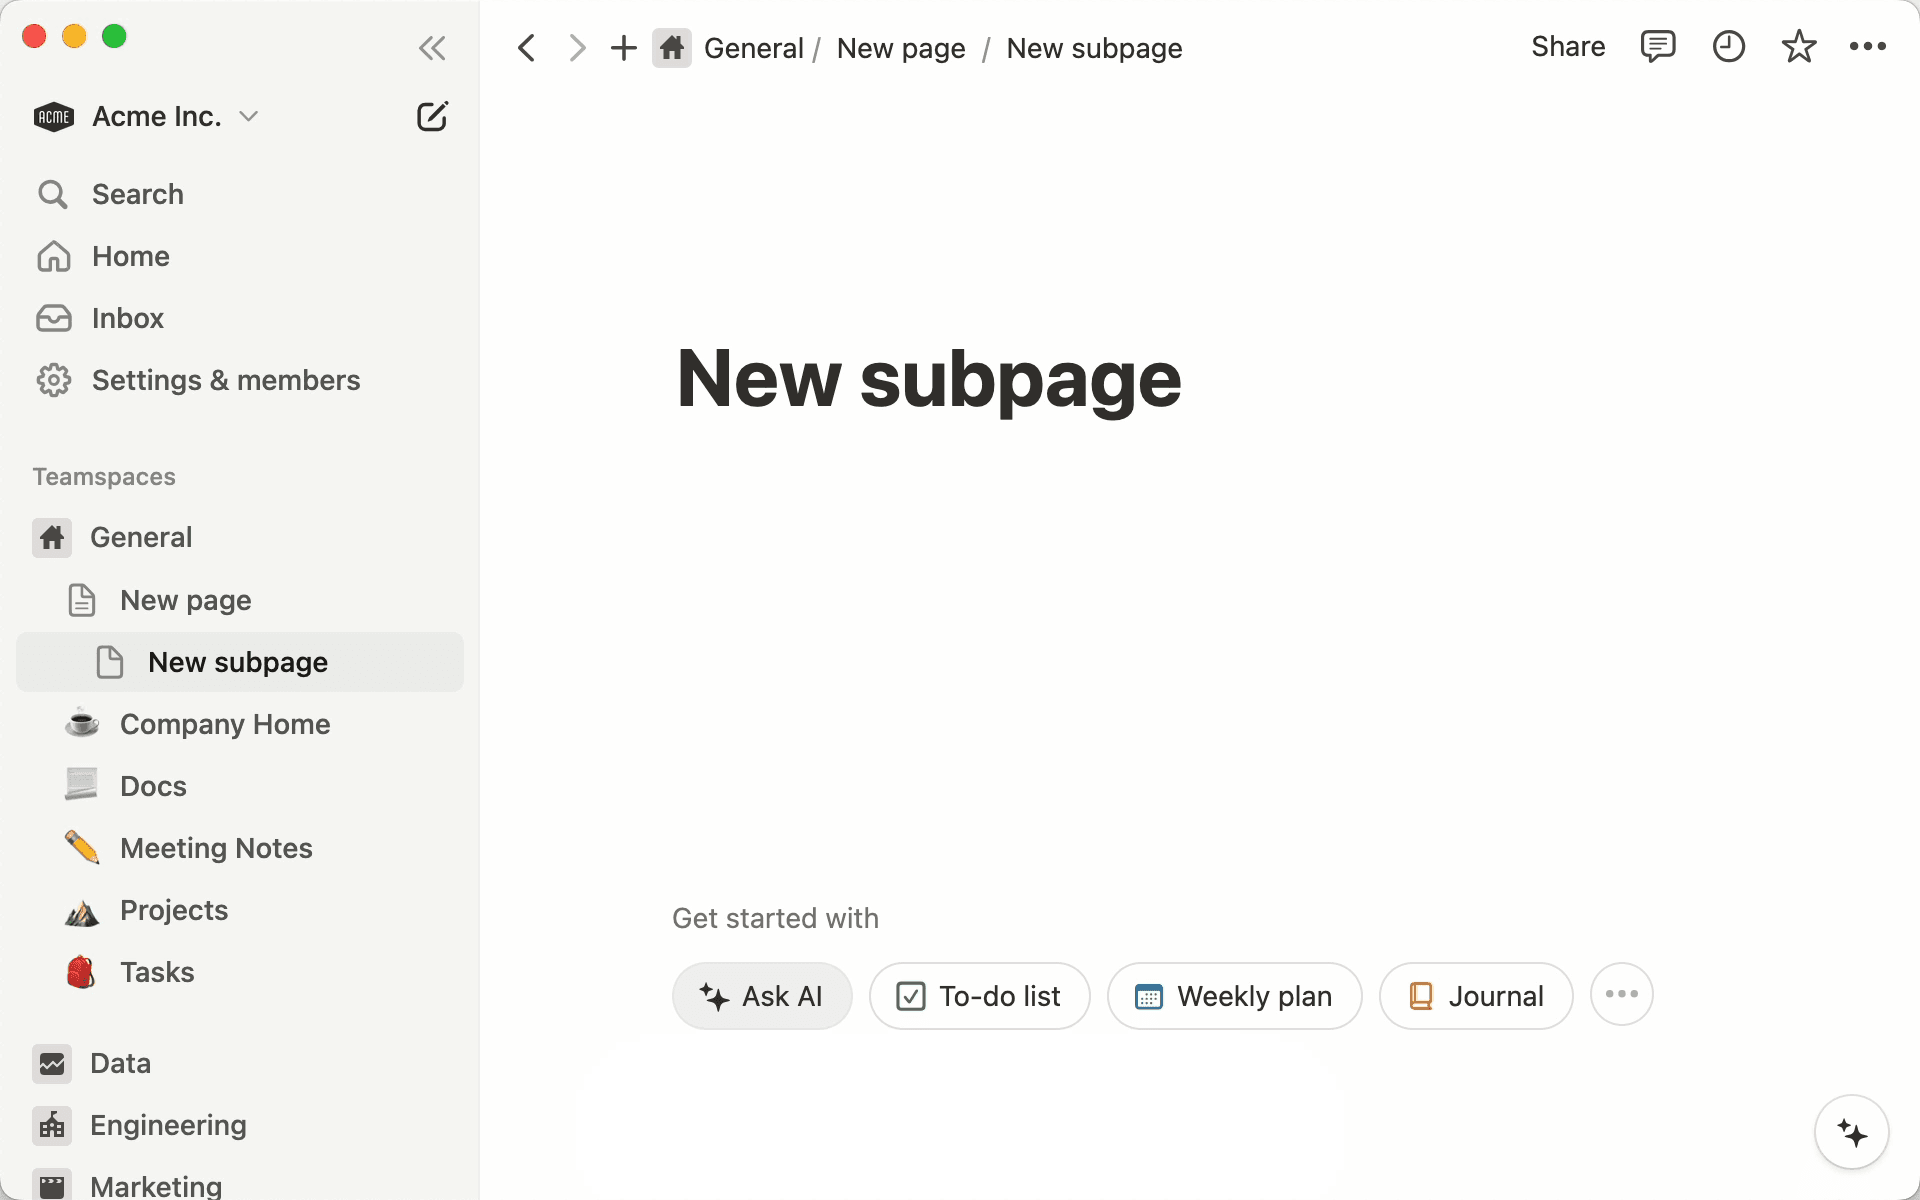This screenshot has width=1920, height=1200.
Task: Click the Acme logo icon
Action: coord(54,117)
